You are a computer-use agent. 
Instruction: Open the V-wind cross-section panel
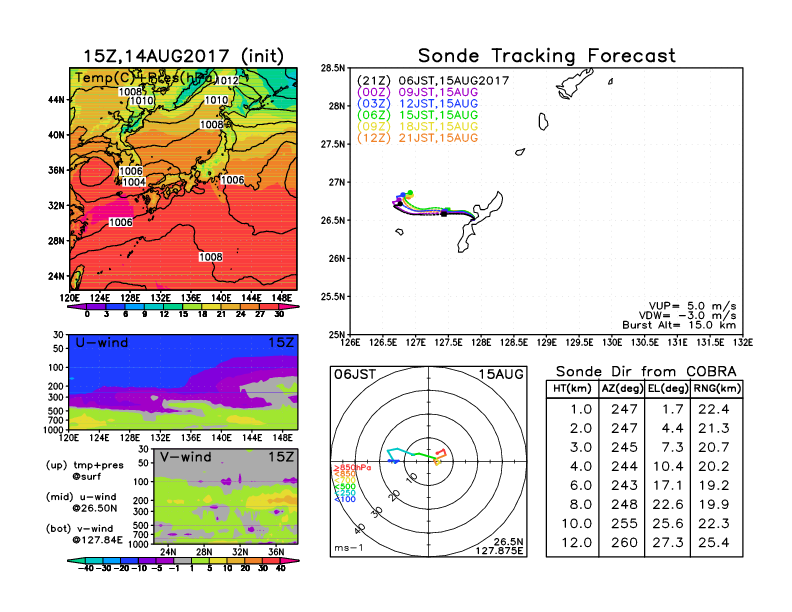[225, 496]
